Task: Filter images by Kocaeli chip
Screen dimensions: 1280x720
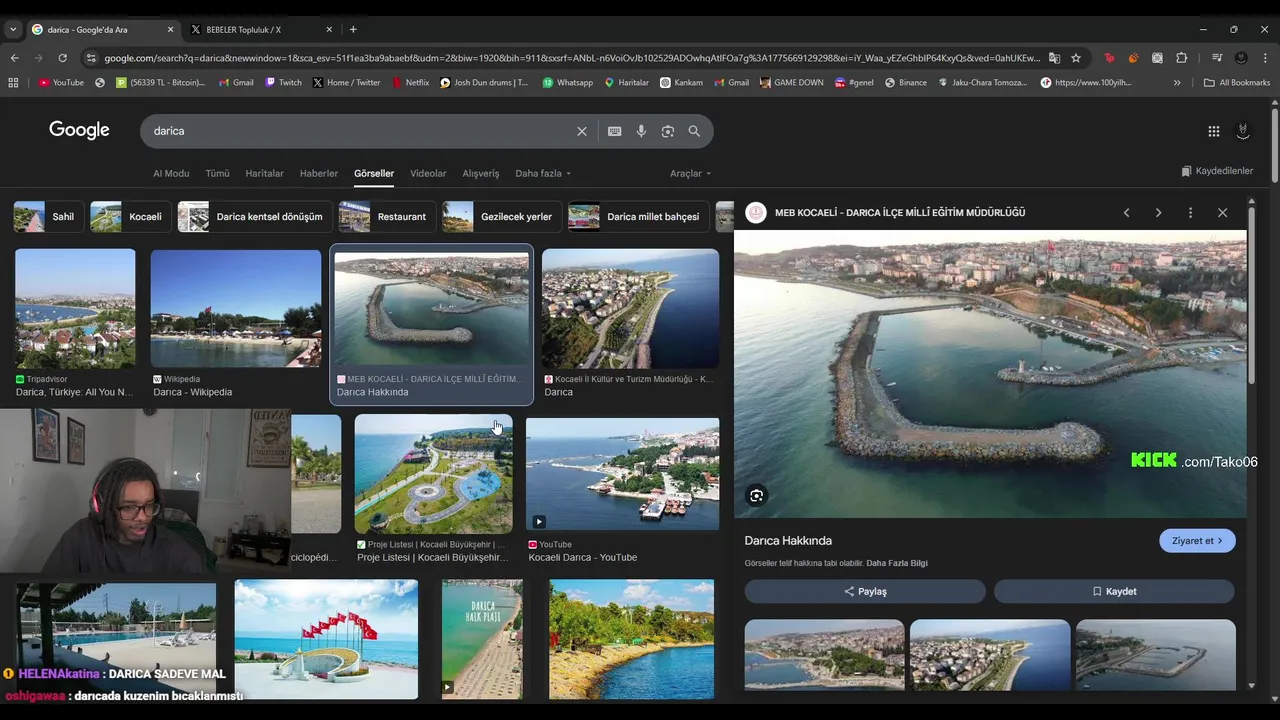Action: click(130, 217)
